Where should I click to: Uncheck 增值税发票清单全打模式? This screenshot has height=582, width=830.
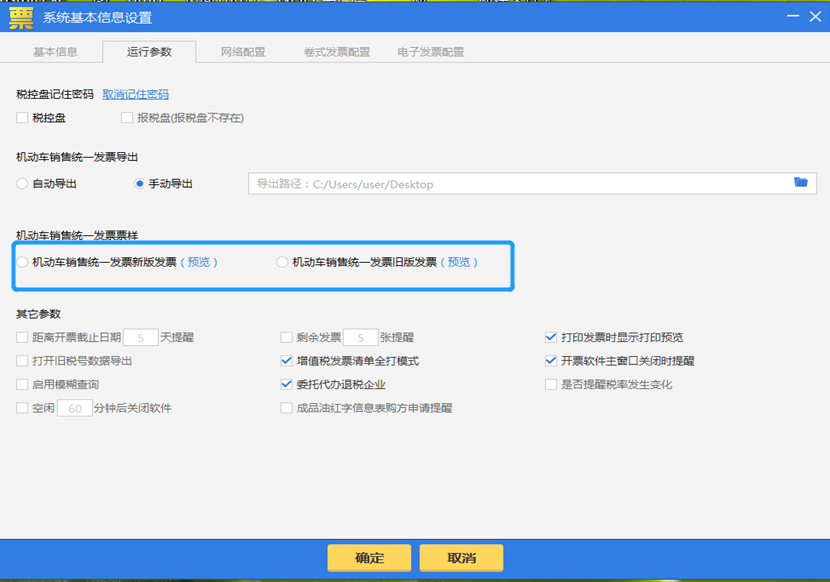(286, 361)
